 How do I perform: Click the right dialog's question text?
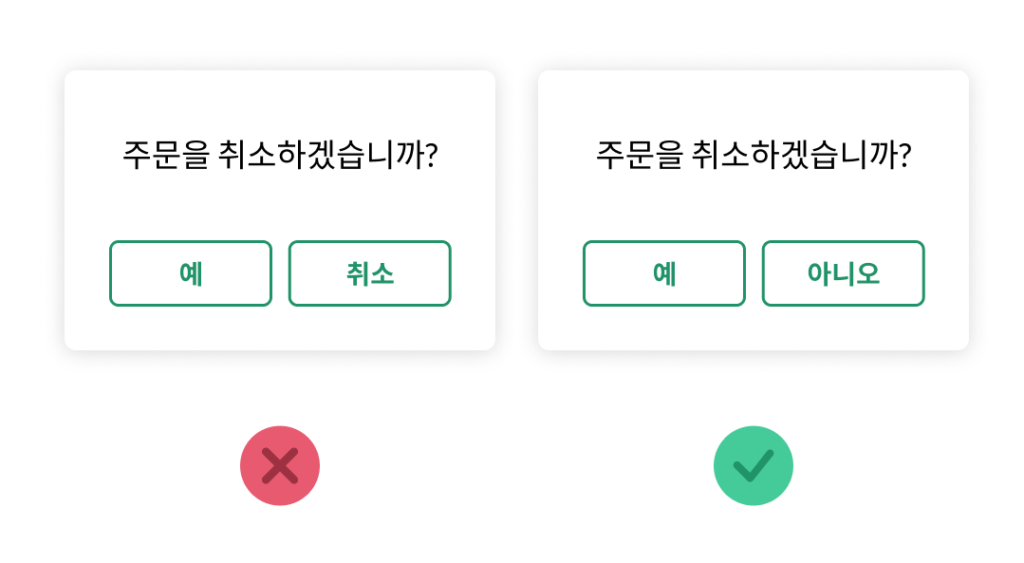click(x=753, y=156)
